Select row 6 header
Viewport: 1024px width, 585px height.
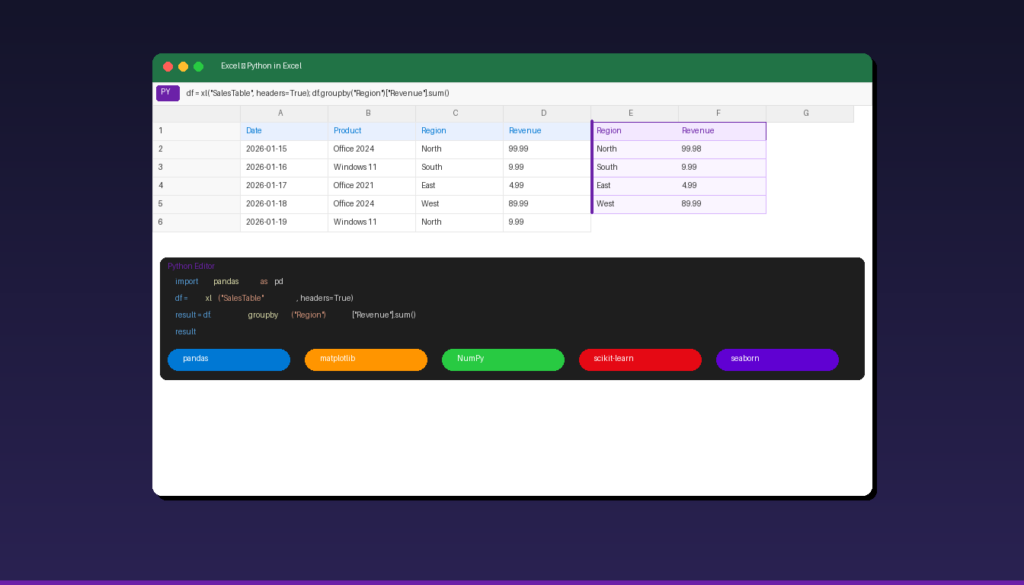(196, 222)
